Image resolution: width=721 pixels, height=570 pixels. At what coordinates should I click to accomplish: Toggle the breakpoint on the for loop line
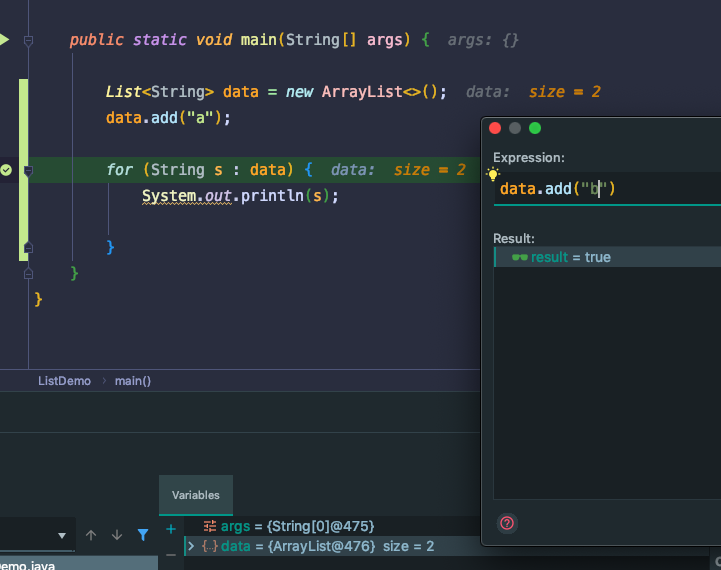pos(6,170)
